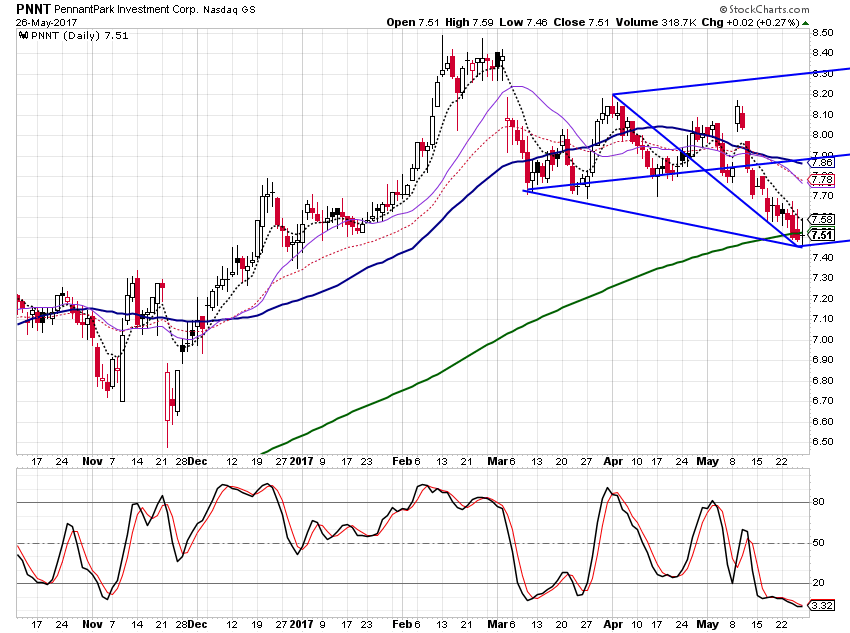Click the Close 7.51 value in the header
The image size is (850, 633).
click(581, 22)
